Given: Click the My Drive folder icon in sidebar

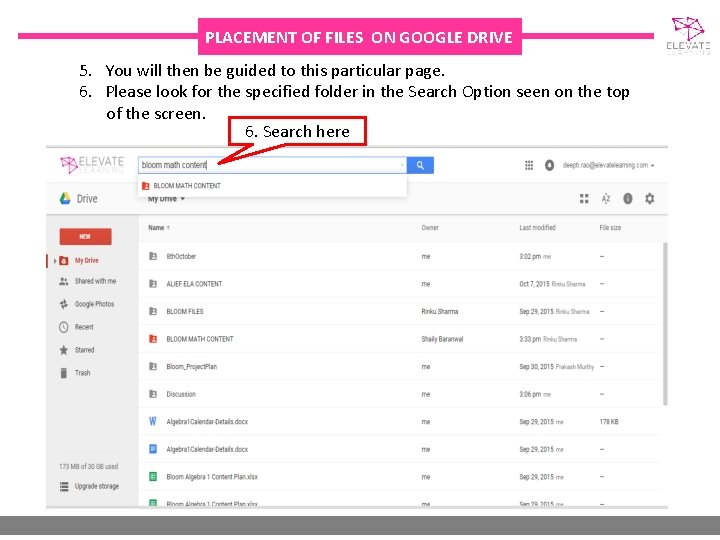Looking at the screenshot, I should pyautogui.click(x=64, y=261).
